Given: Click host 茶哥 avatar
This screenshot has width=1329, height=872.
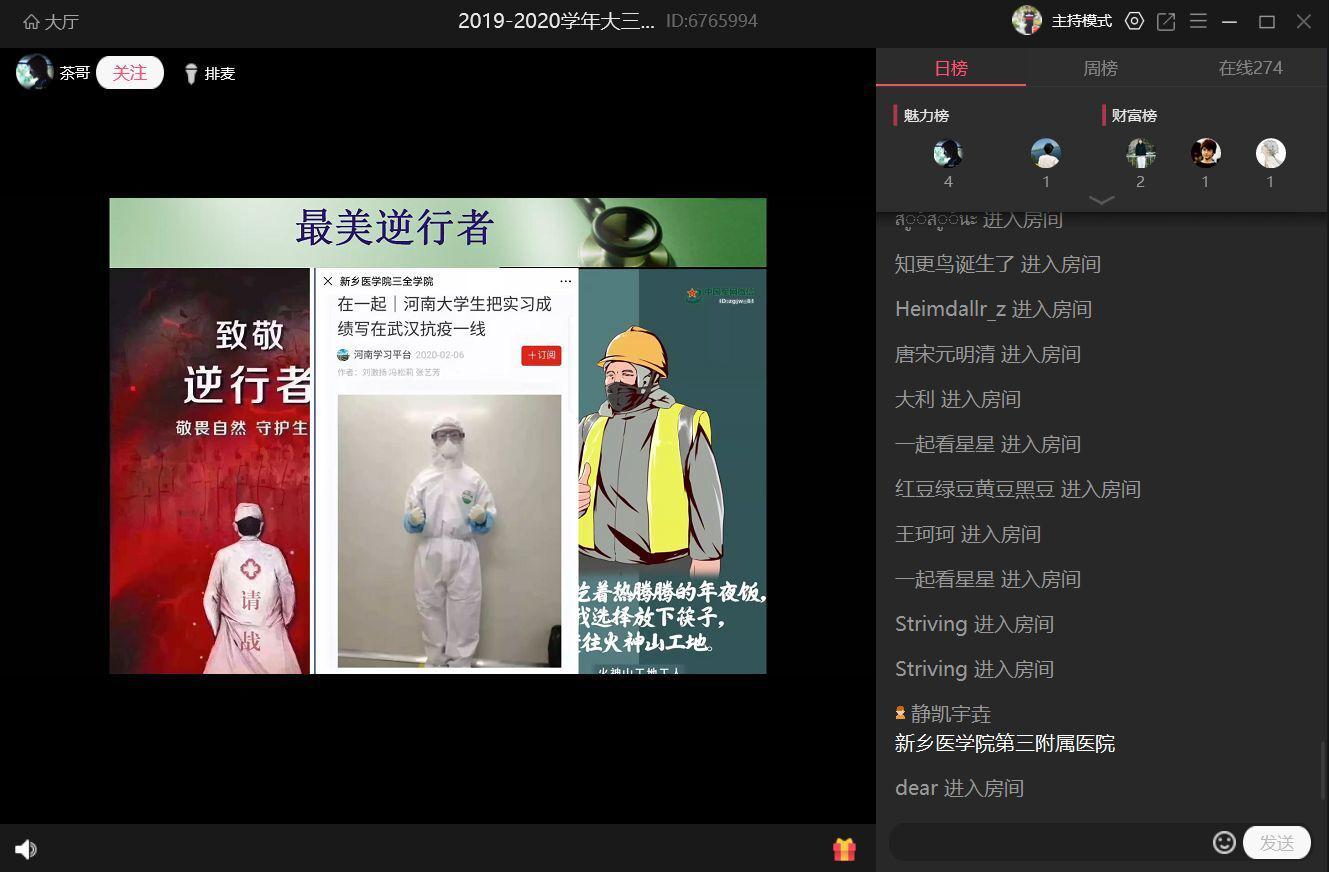Looking at the screenshot, I should tap(34, 72).
